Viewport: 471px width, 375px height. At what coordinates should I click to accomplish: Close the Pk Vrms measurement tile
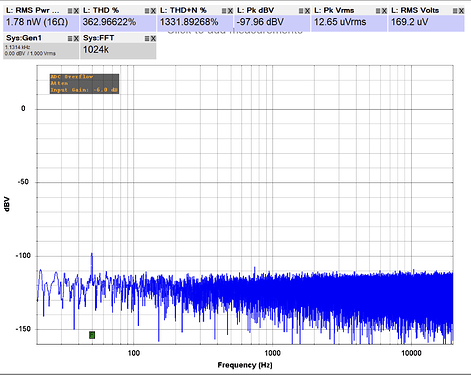[x=384, y=11]
